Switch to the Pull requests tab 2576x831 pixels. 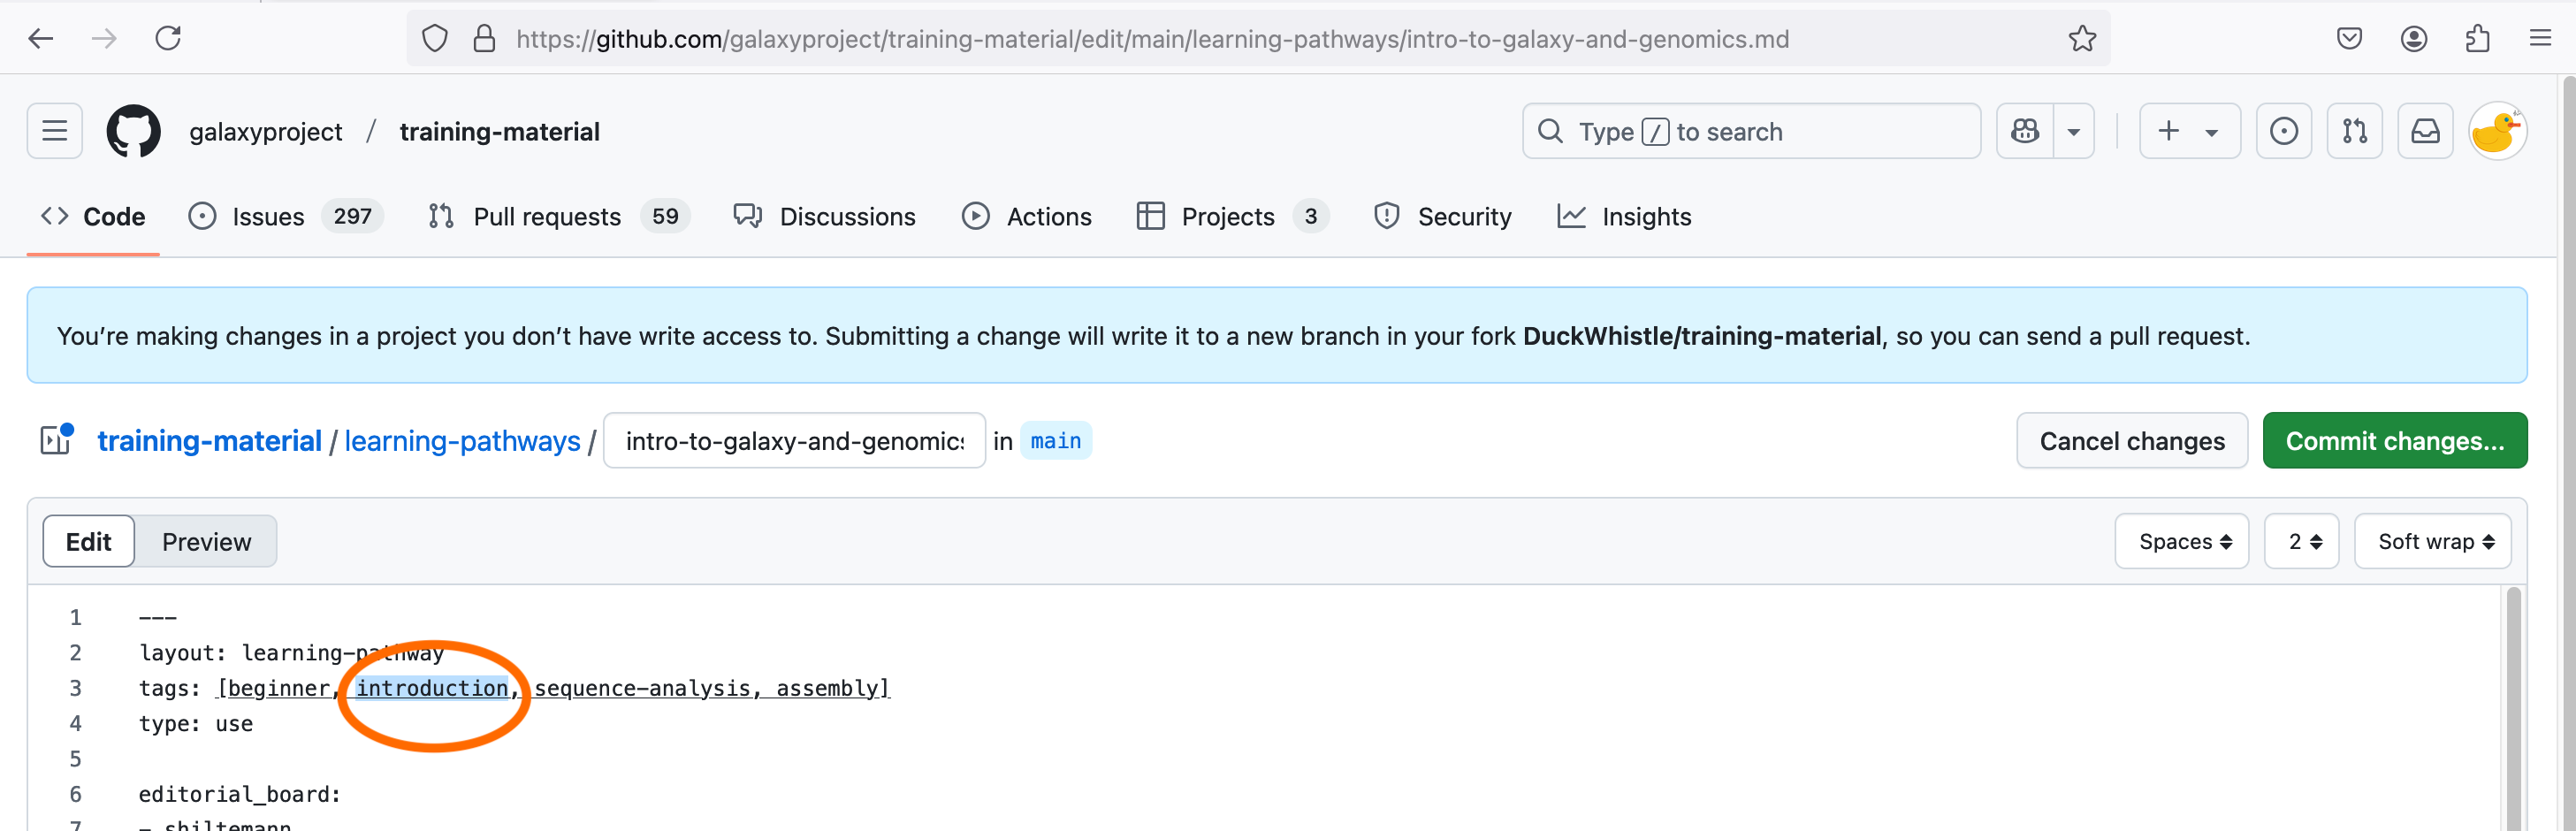pyautogui.click(x=559, y=217)
